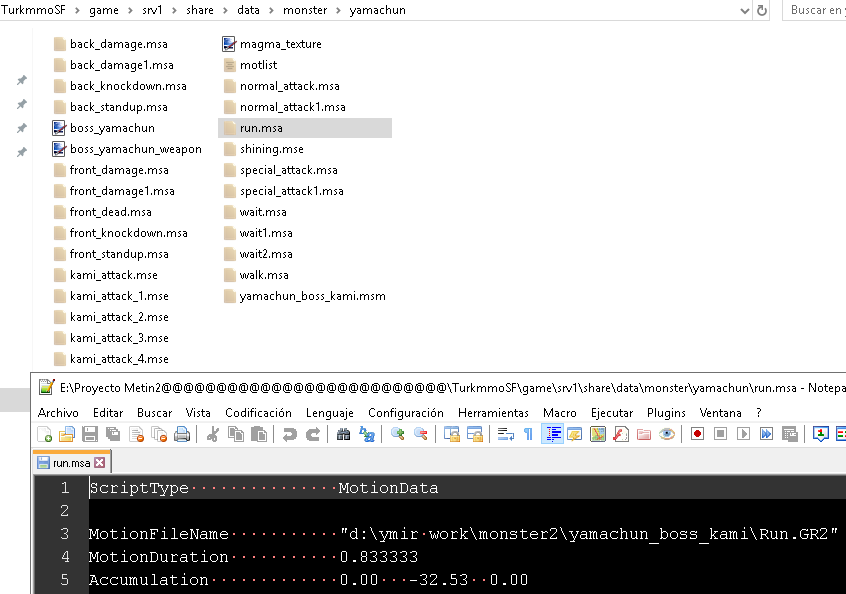Toggle Show all characters pilcrow icon
This screenshot has height=594, width=846.
coord(528,434)
